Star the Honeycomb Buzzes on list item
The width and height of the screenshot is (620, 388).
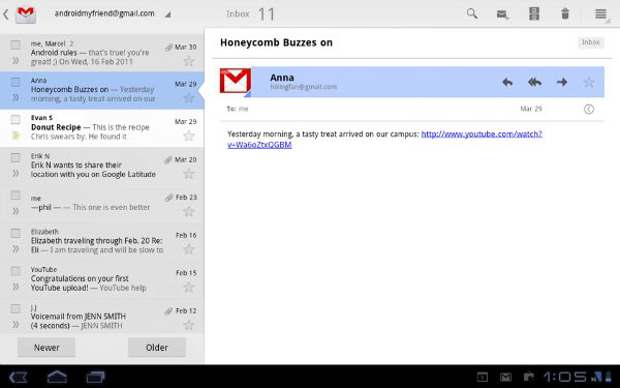pyautogui.click(x=189, y=98)
